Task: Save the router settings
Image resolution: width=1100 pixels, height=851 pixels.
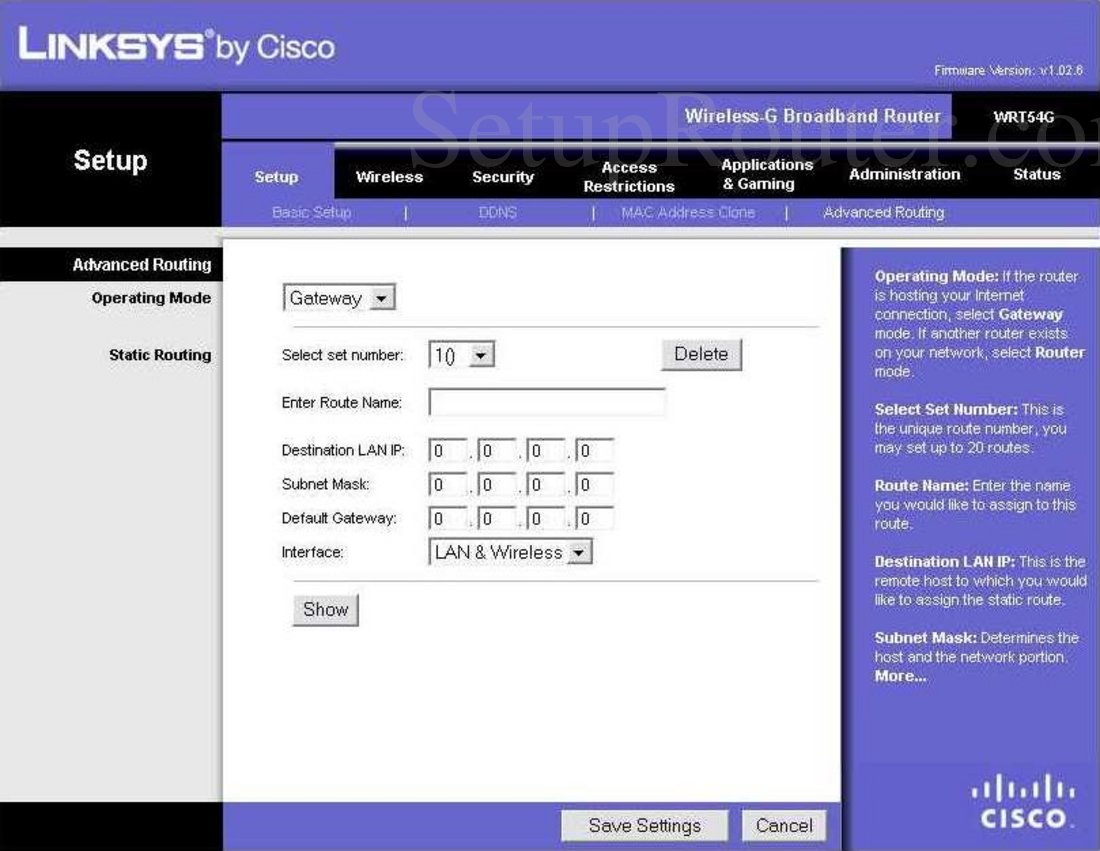Action: point(643,825)
